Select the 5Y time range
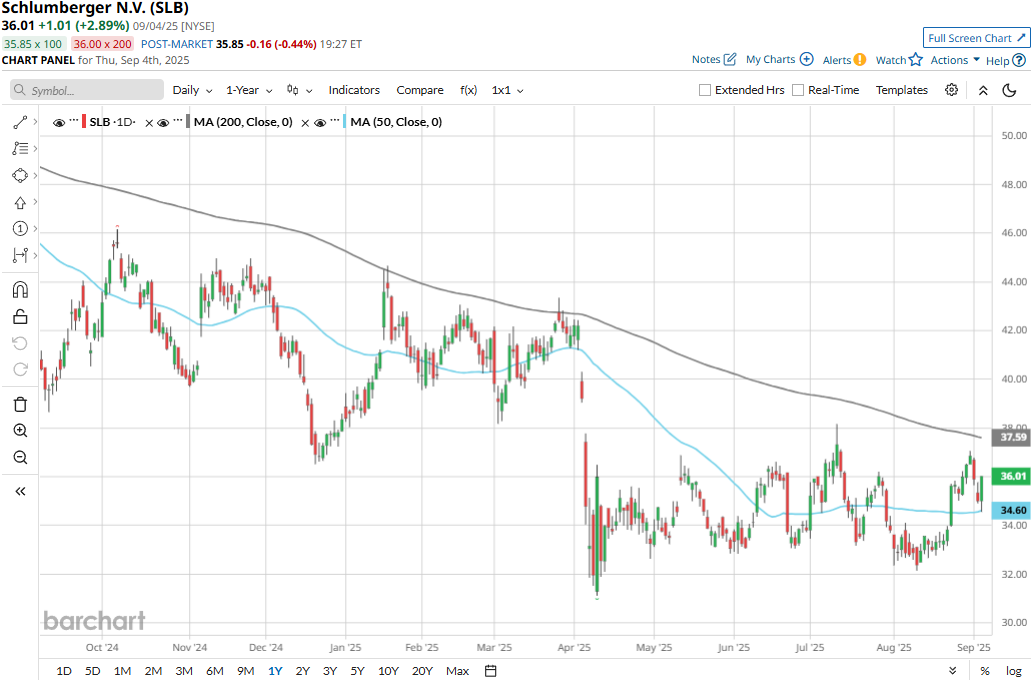1032x680 pixels. coord(357,671)
